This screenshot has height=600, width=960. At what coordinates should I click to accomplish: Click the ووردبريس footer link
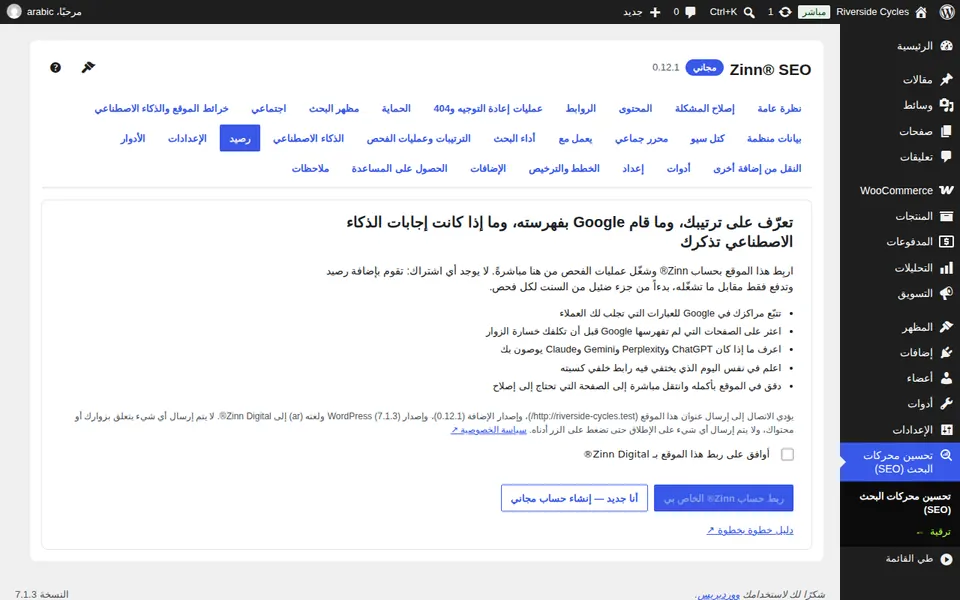[719, 594]
